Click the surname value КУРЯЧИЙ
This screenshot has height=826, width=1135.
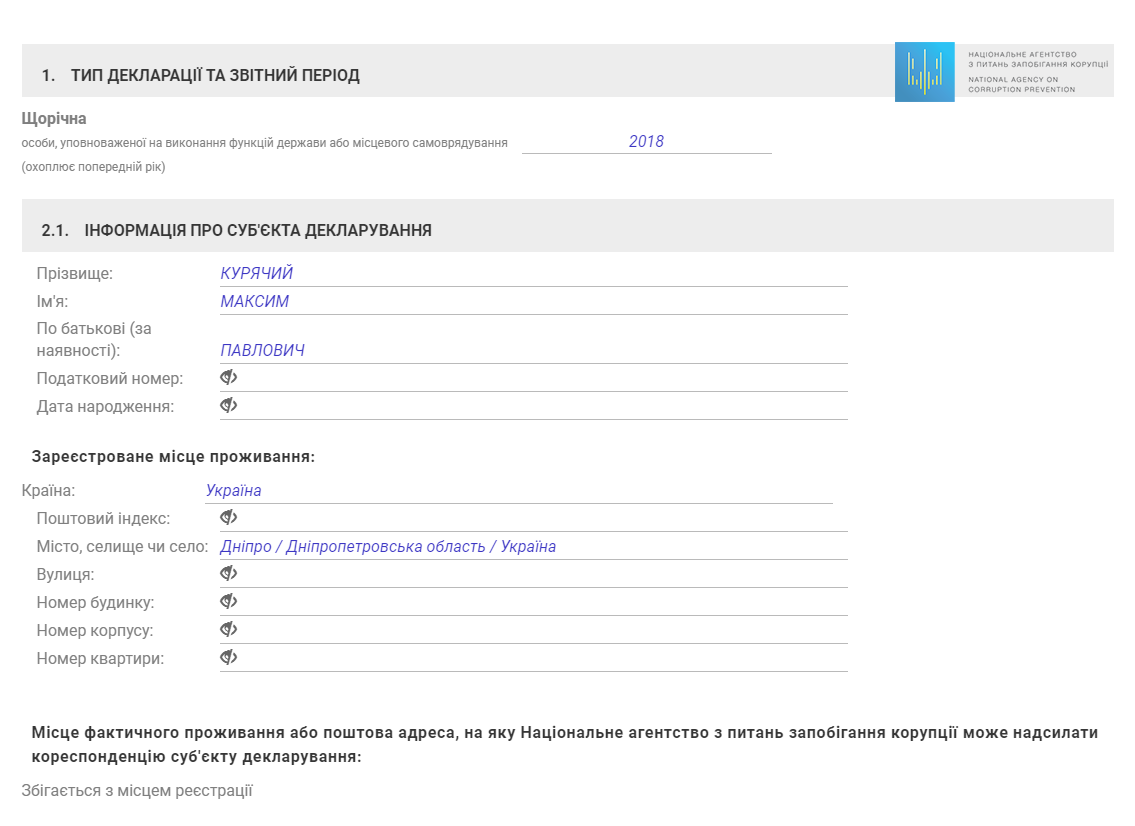[257, 274]
